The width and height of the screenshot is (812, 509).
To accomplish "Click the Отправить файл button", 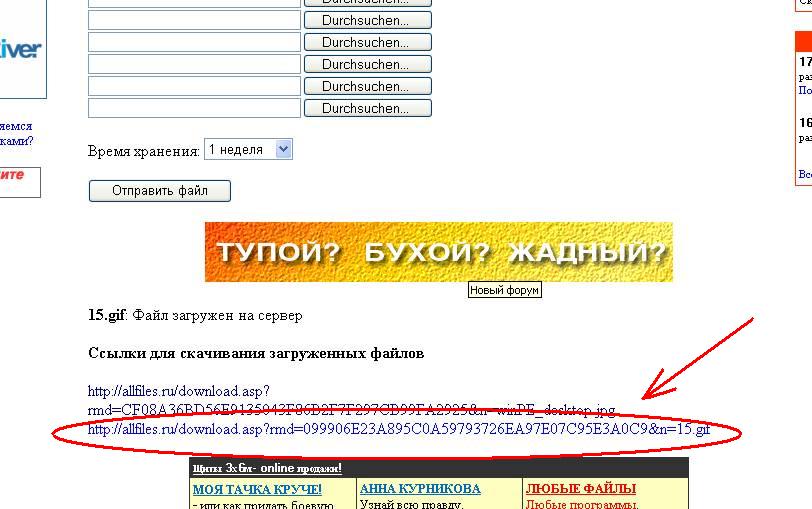I will pos(160,191).
